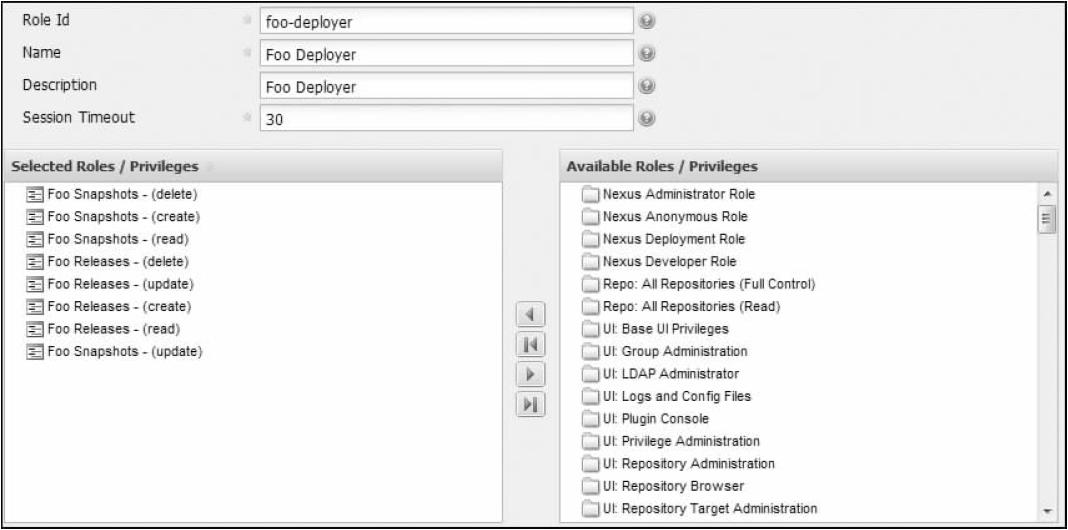Viewport: 1068px width, 530px height.
Task: Click help icon next to Role Id field
Action: pyautogui.click(x=648, y=21)
